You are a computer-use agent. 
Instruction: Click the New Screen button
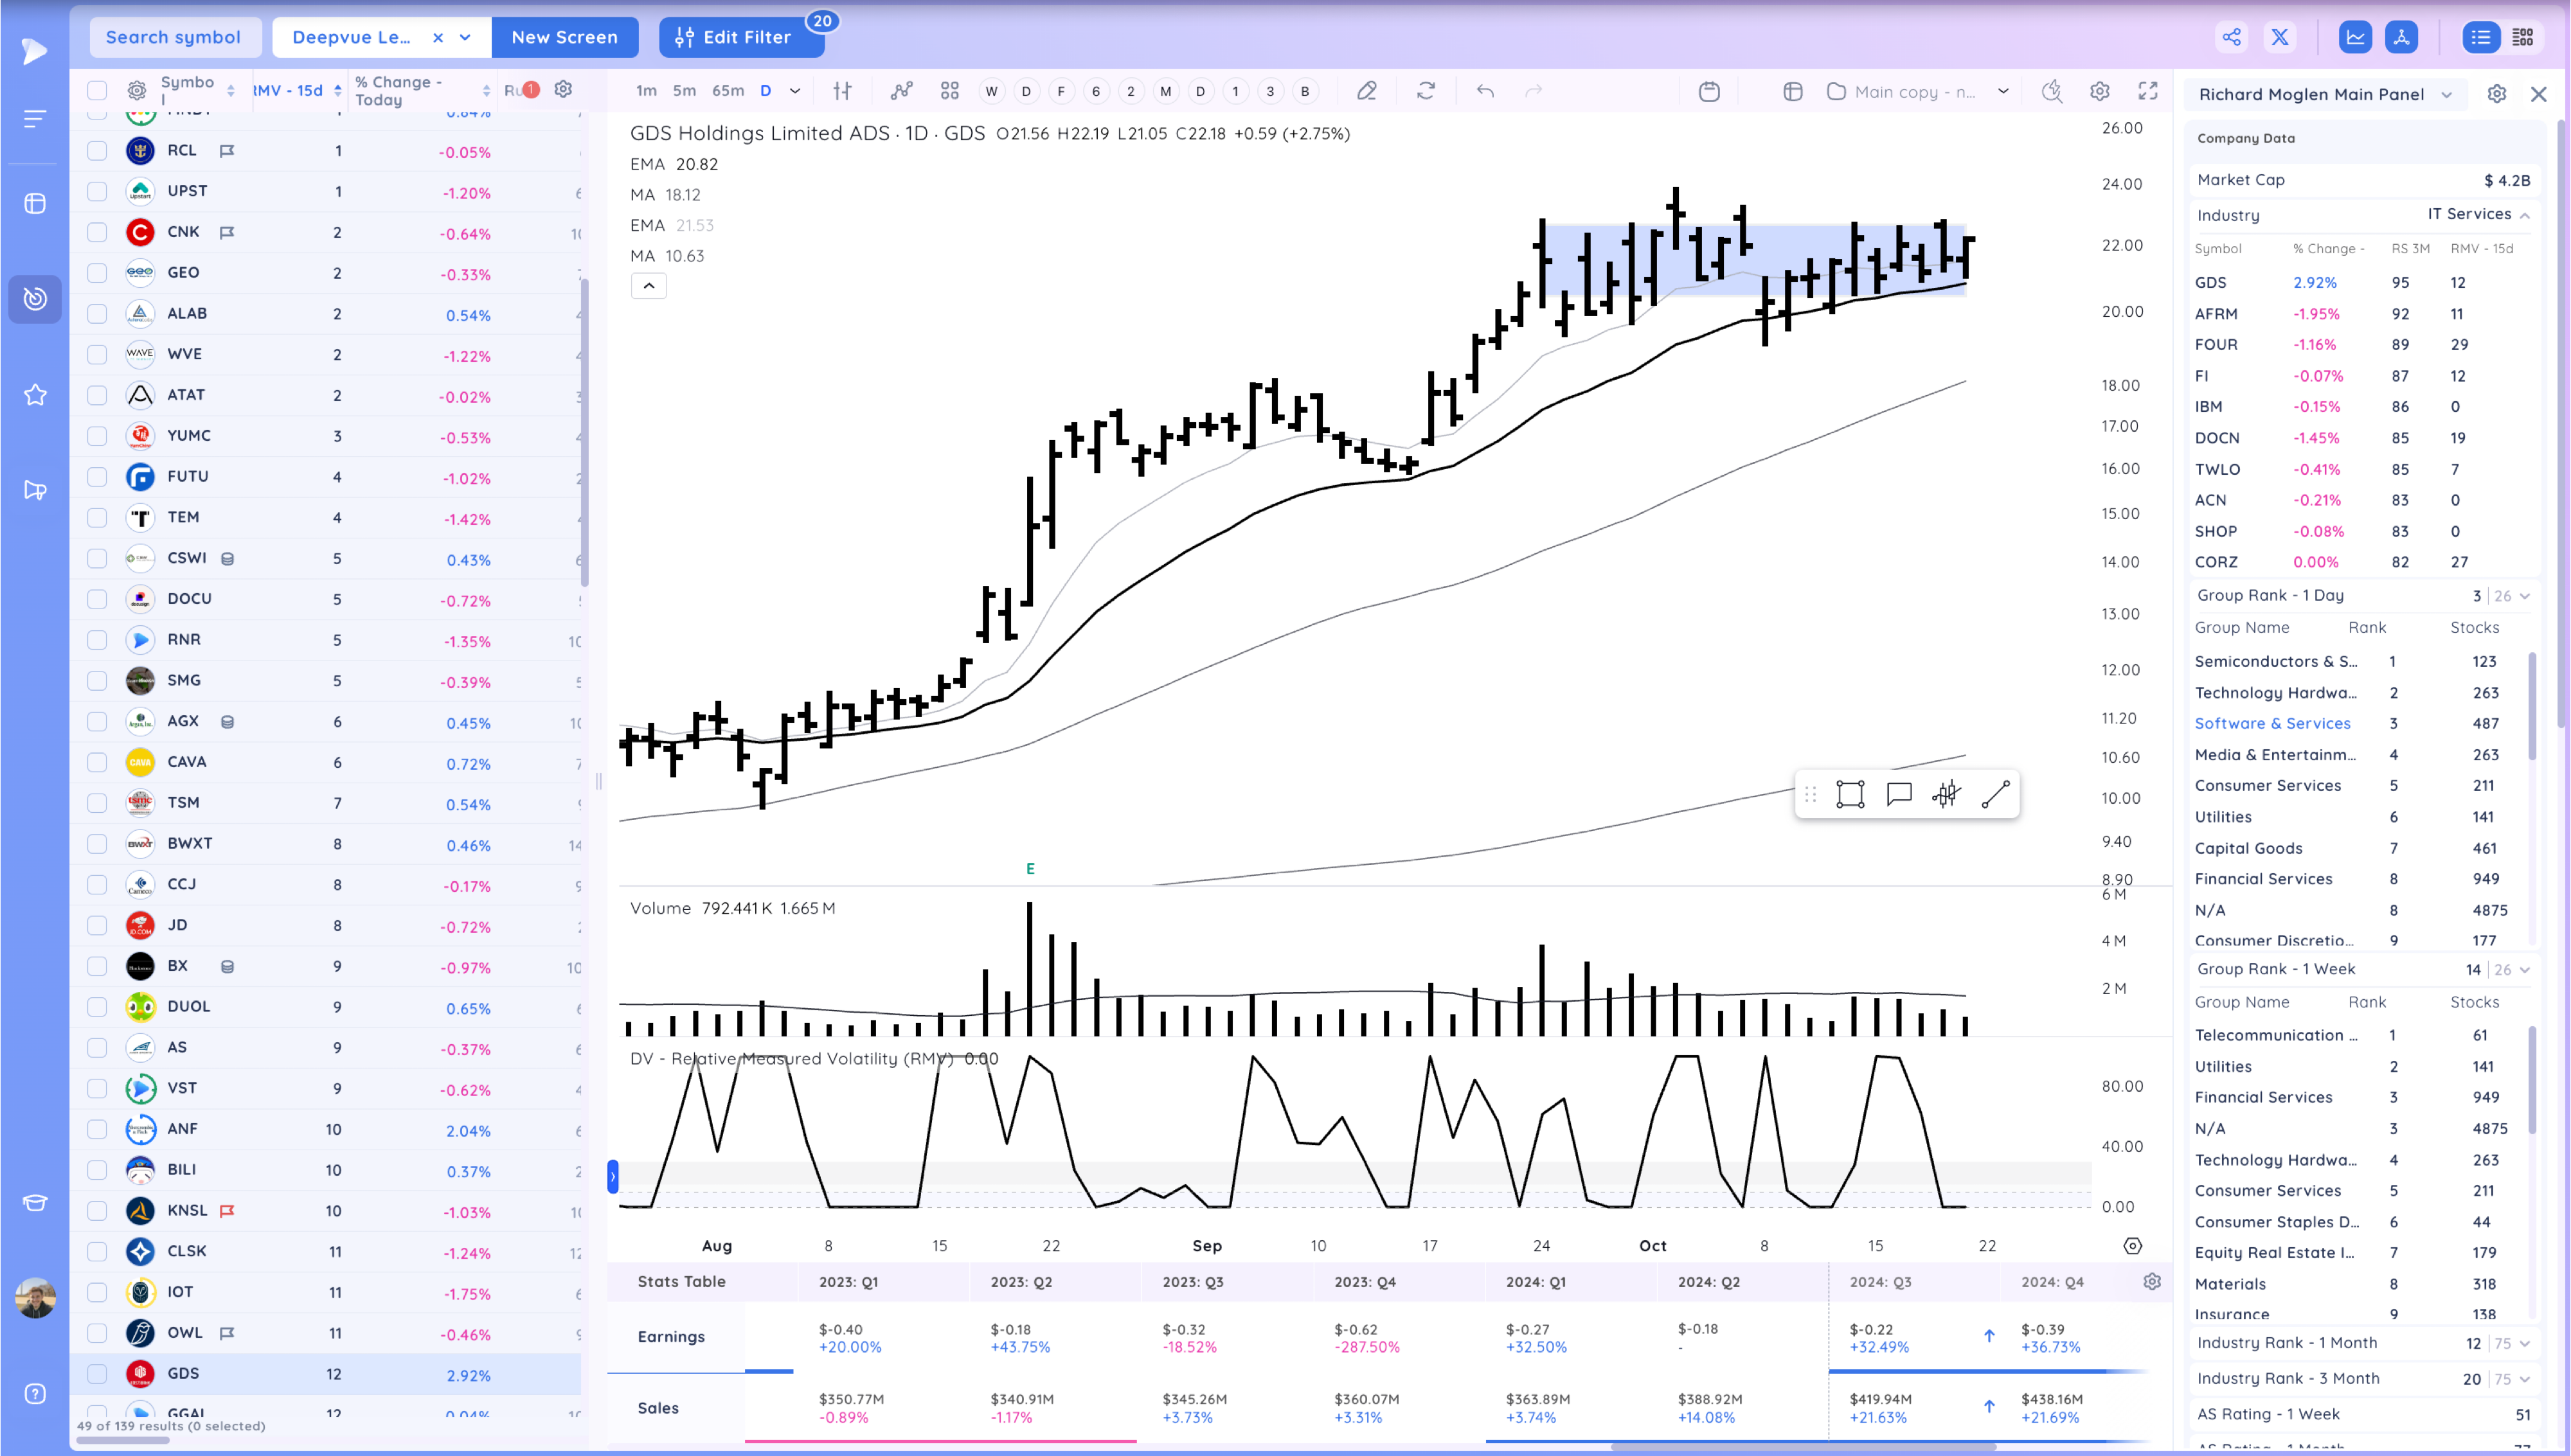pos(564,37)
